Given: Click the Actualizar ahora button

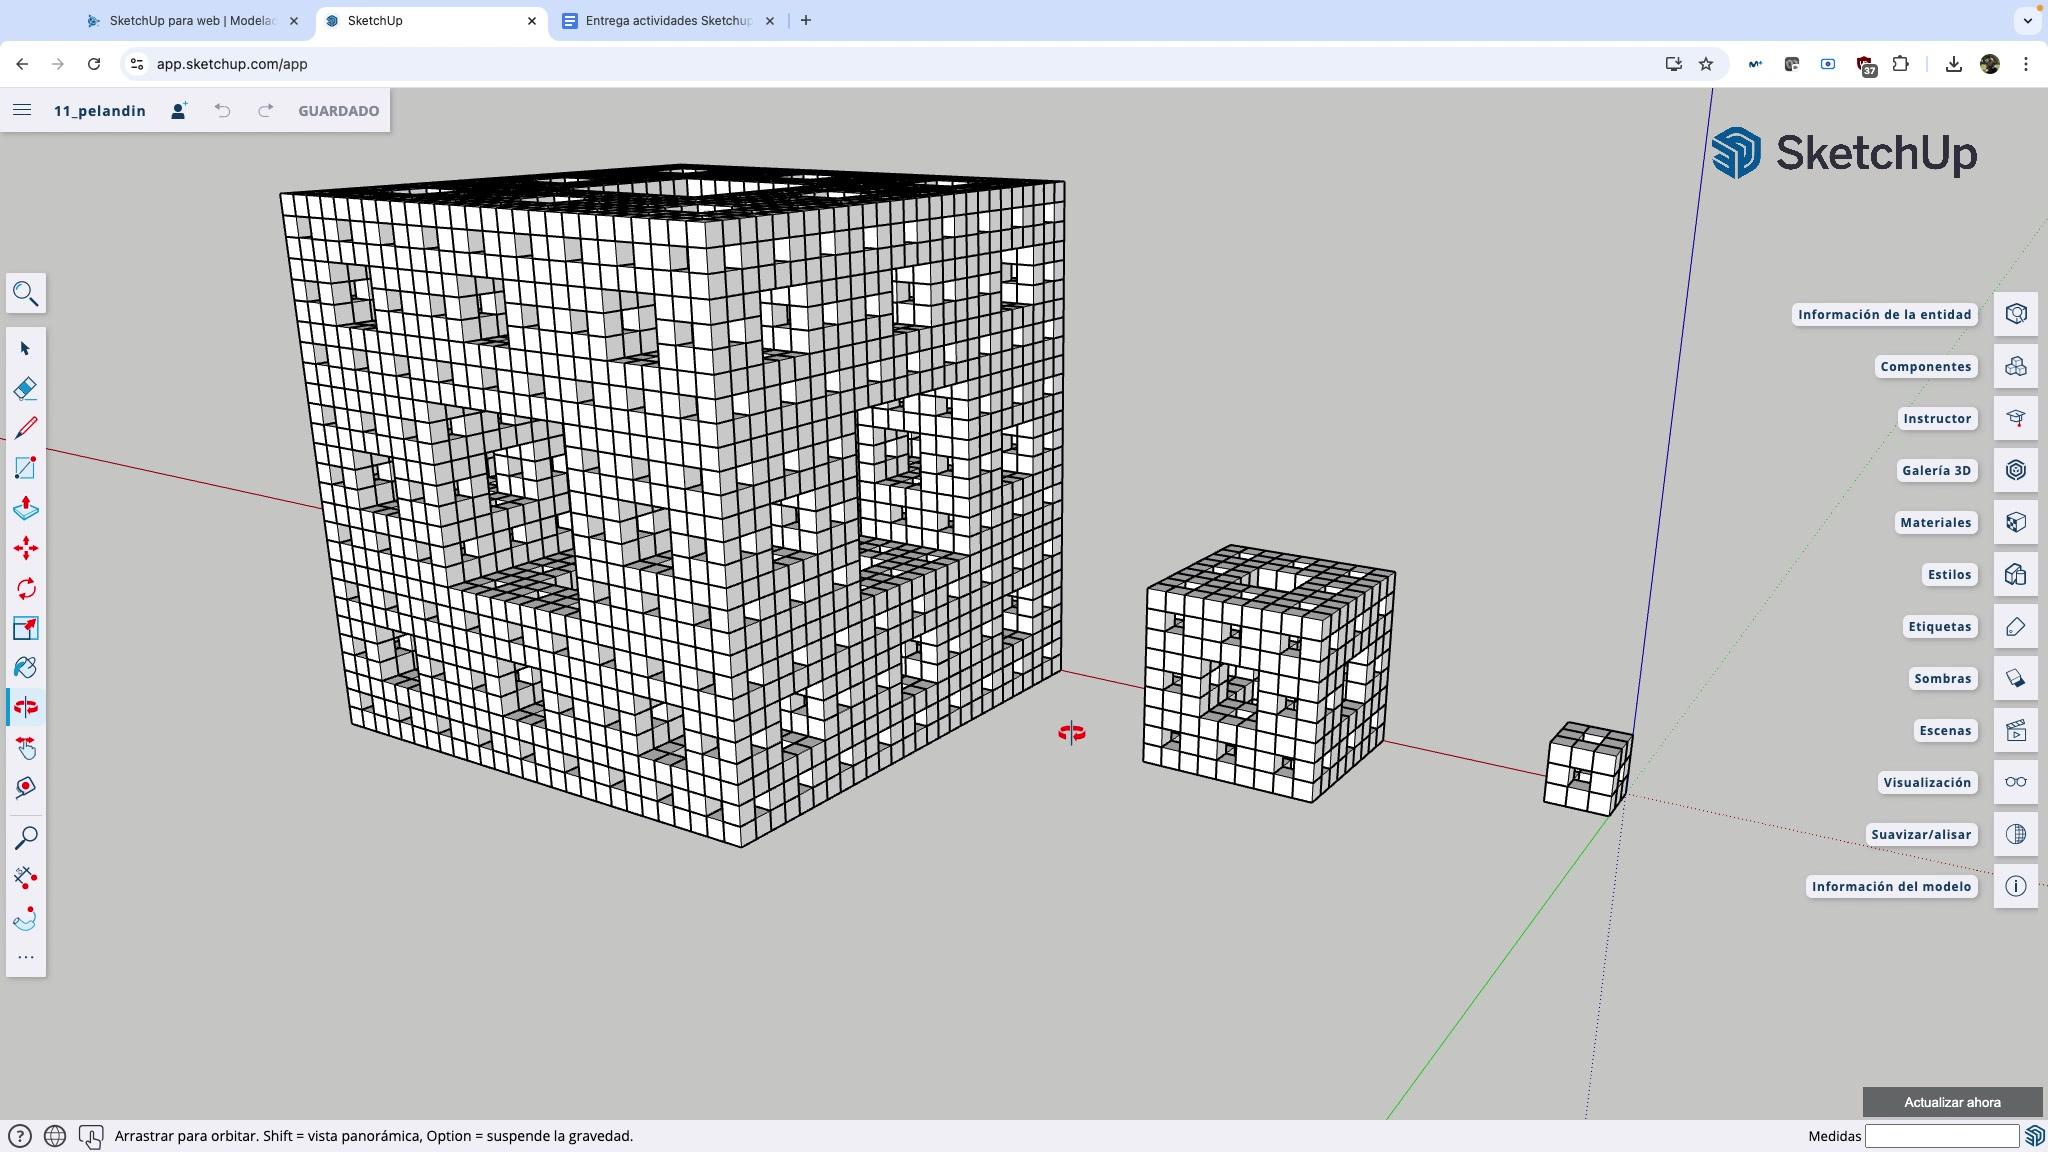Looking at the screenshot, I should point(1951,1102).
